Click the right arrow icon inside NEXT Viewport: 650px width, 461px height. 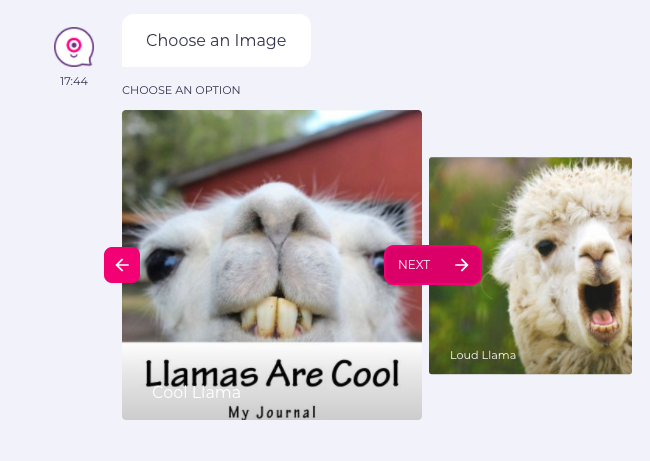(461, 265)
